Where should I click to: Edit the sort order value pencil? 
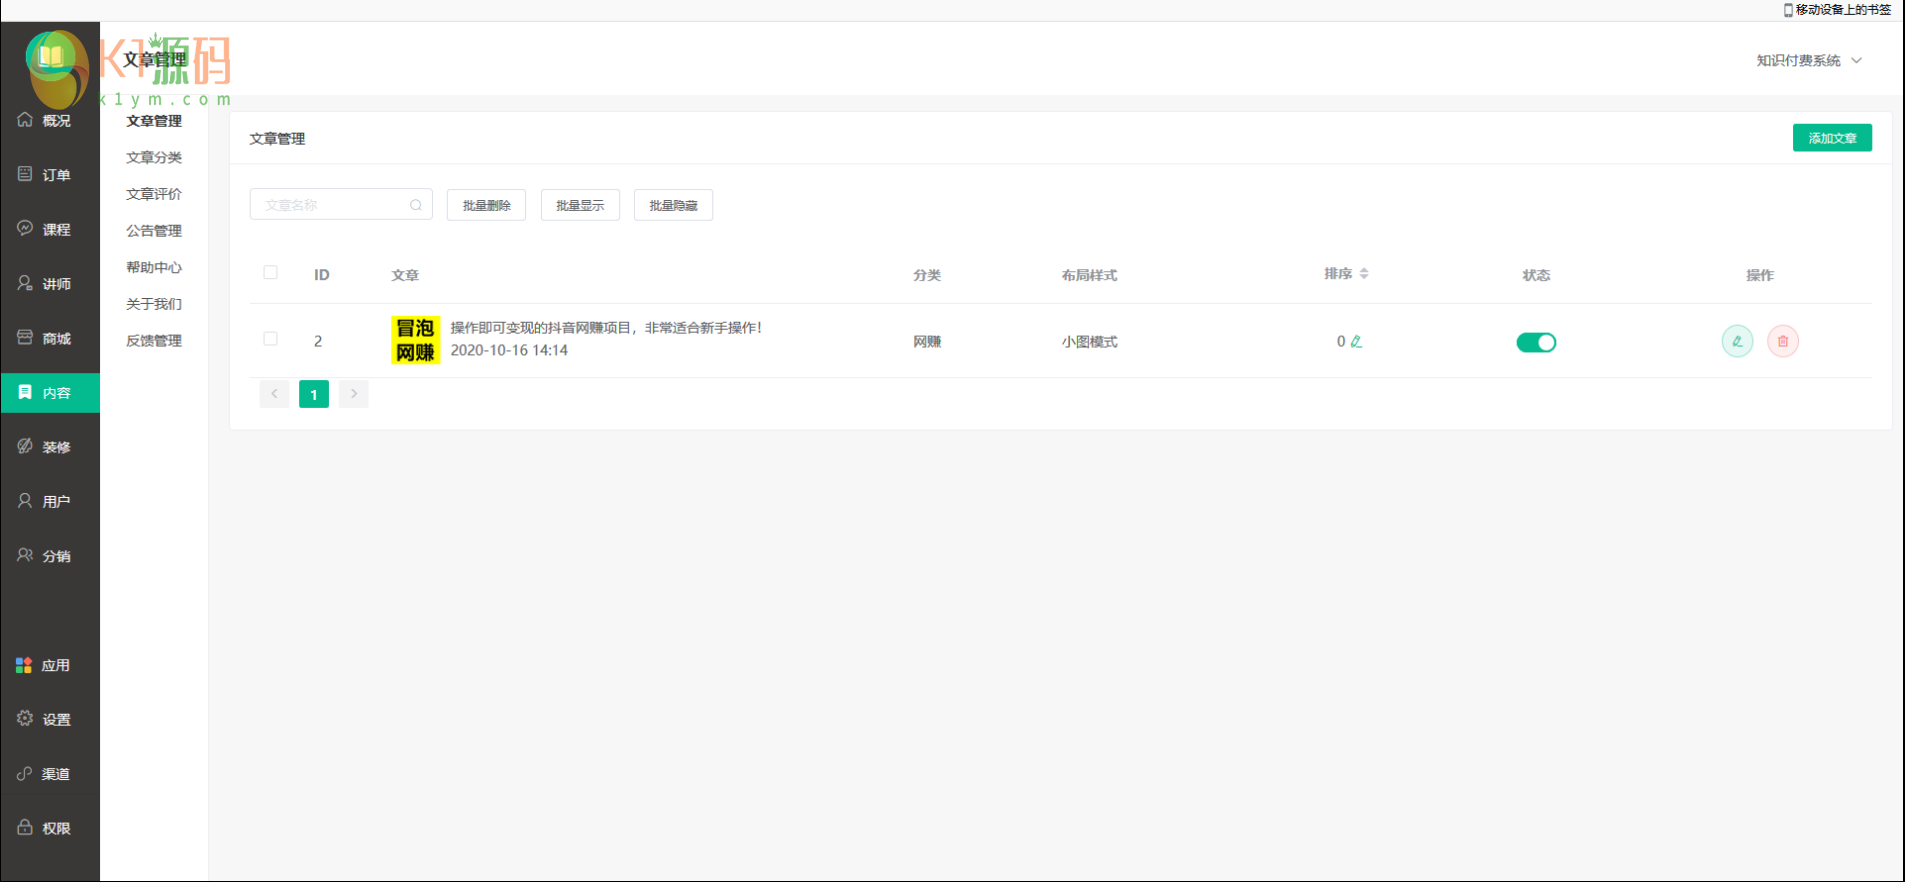pyautogui.click(x=1356, y=341)
